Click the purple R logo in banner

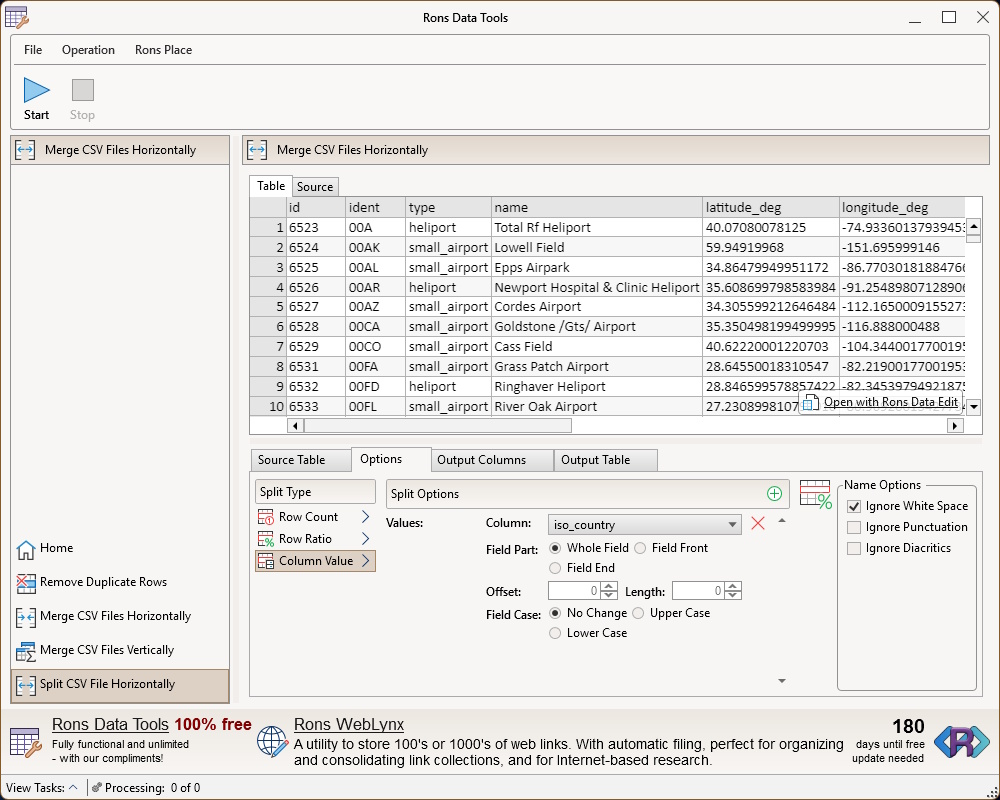point(962,742)
